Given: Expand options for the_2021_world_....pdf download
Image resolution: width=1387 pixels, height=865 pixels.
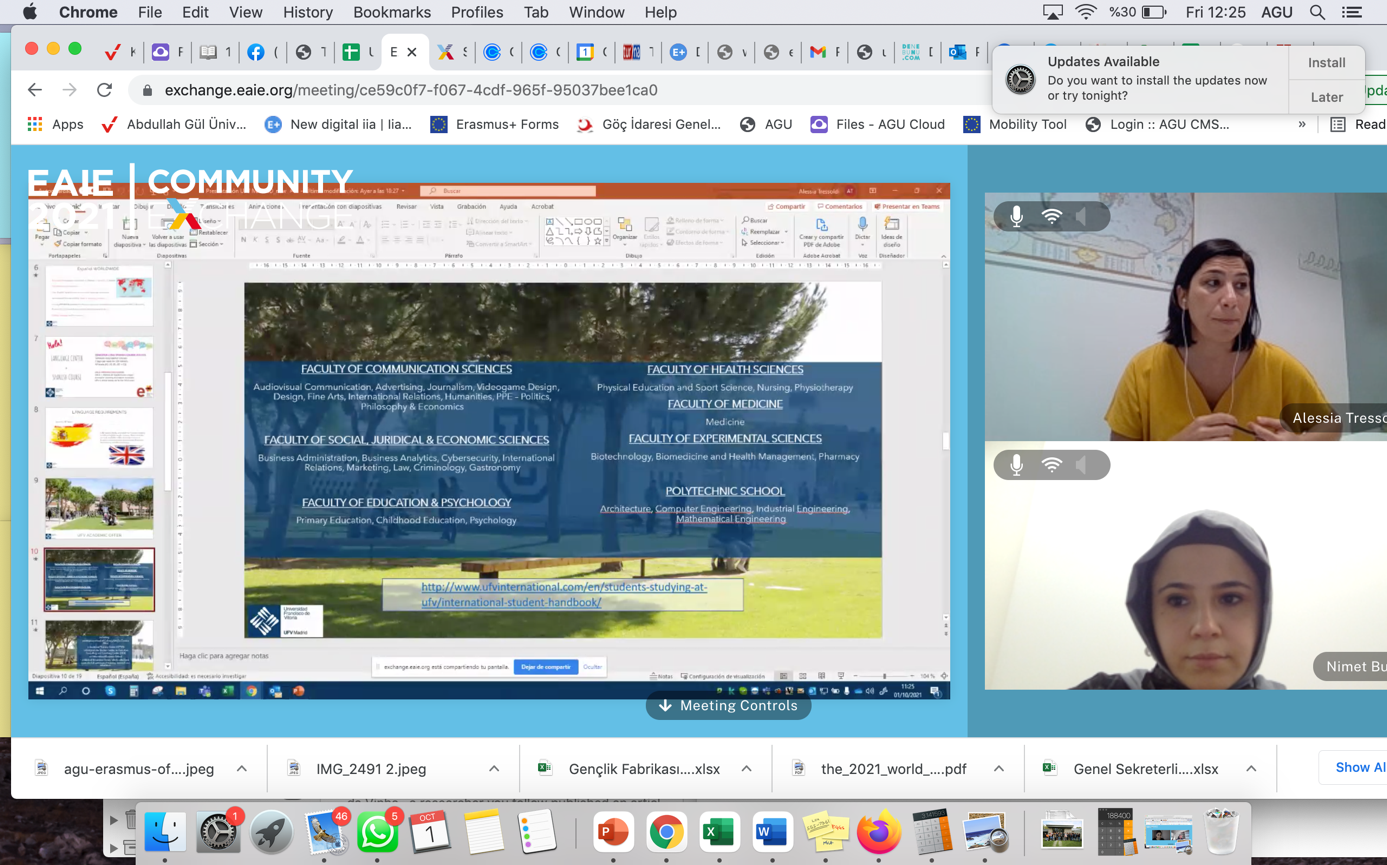Looking at the screenshot, I should [x=999, y=769].
